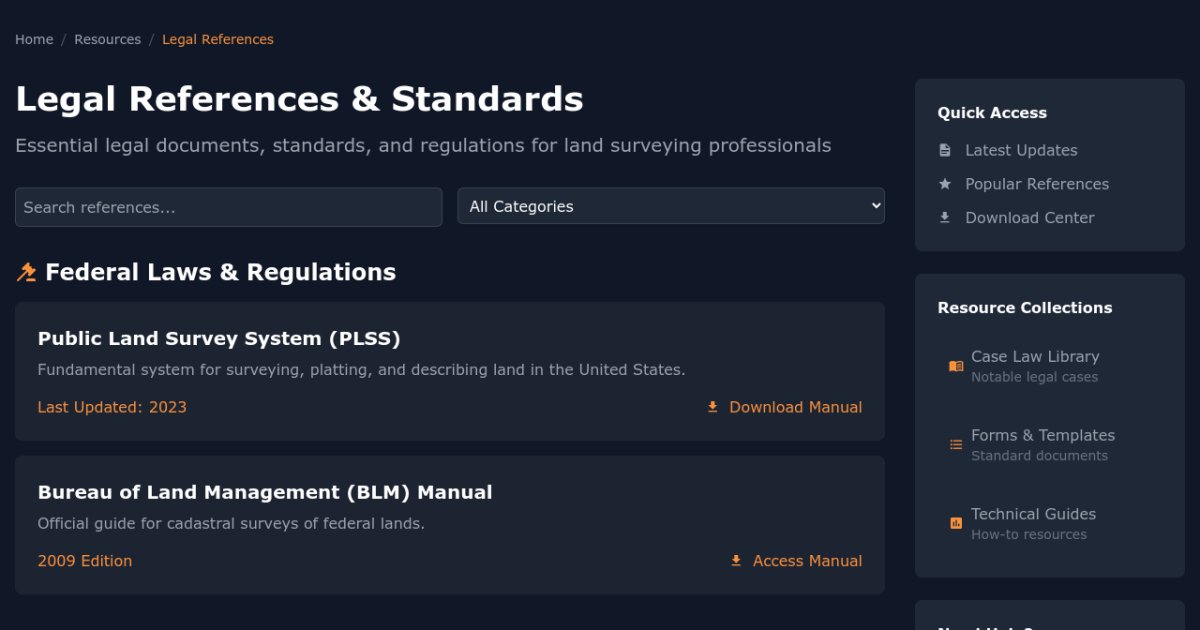The height and width of the screenshot is (630, 1200).
Task: Click the star icon beside Popular References
Action: pos(945,184)
